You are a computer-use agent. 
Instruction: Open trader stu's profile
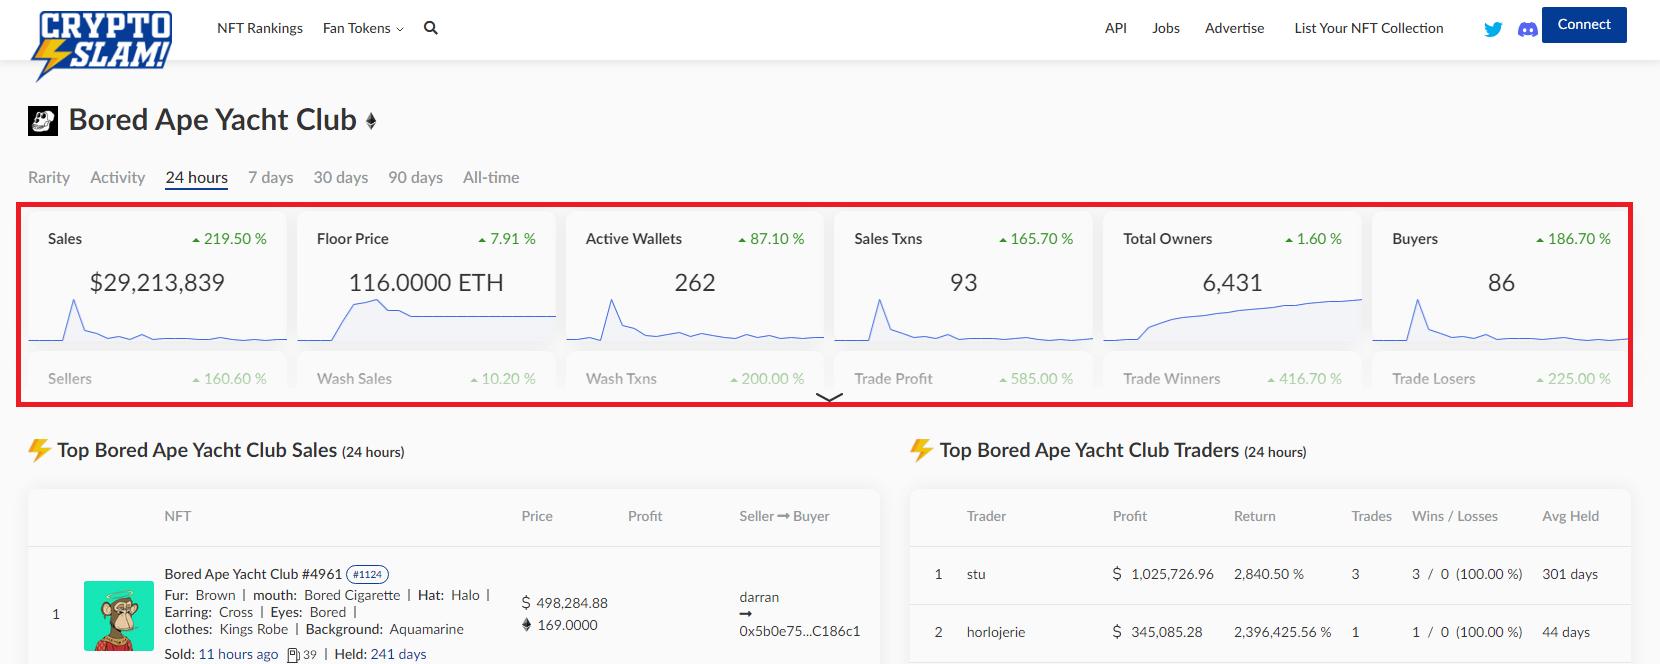(976, 574)
